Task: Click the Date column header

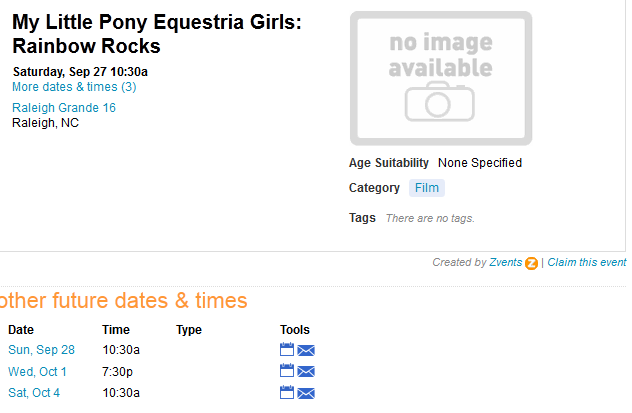Action: tap(21, 330)
